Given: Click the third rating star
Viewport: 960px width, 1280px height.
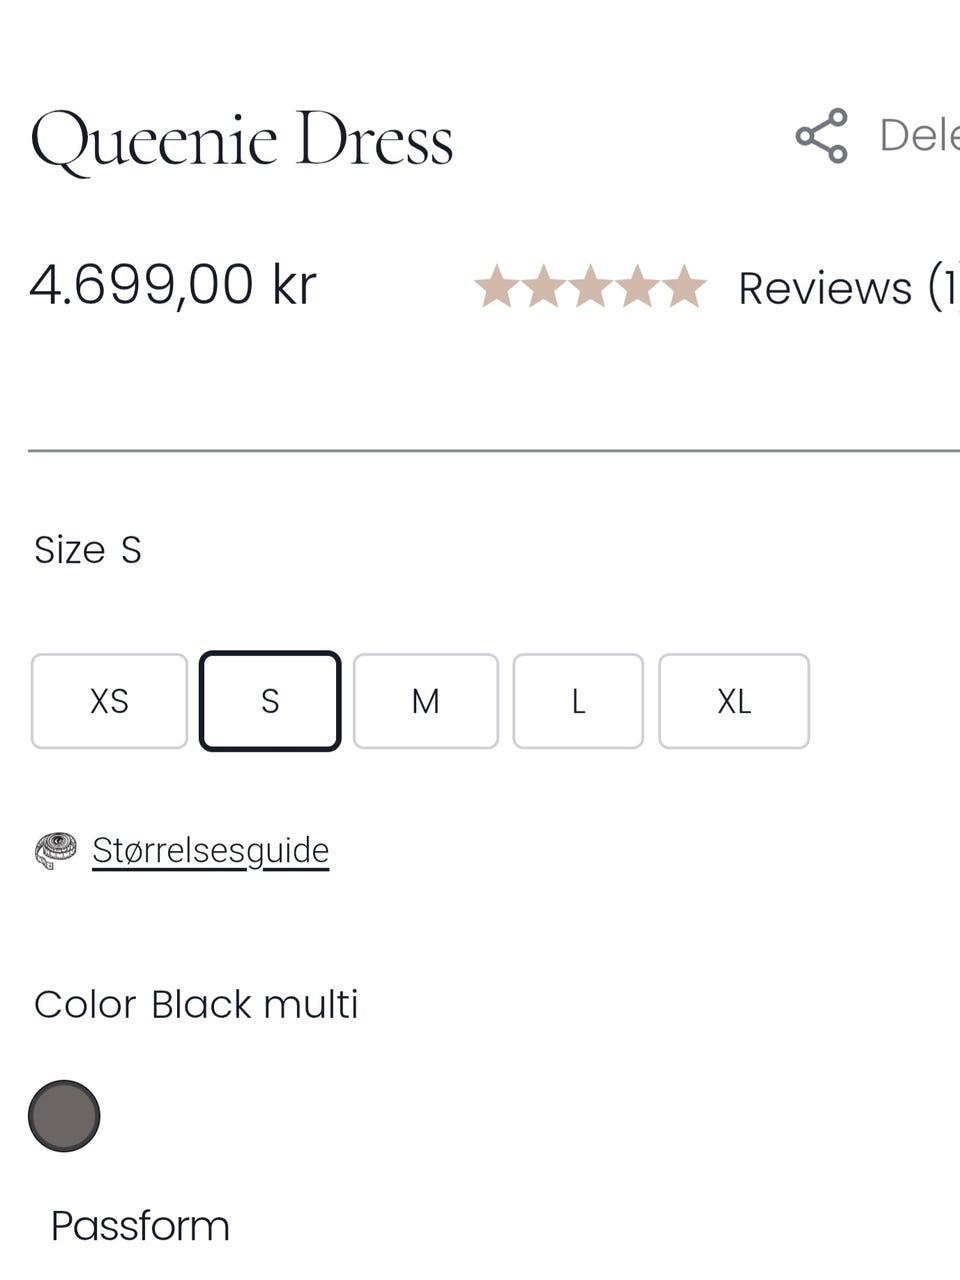Looking at the screenshot, I should click(x=590, y=287).
